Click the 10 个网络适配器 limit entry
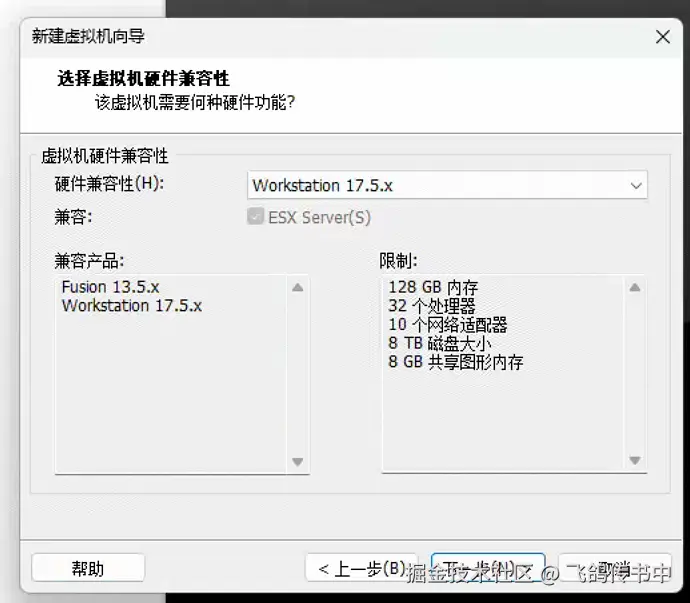This screenshot has width=690, height=603. [x=448, y=324]
